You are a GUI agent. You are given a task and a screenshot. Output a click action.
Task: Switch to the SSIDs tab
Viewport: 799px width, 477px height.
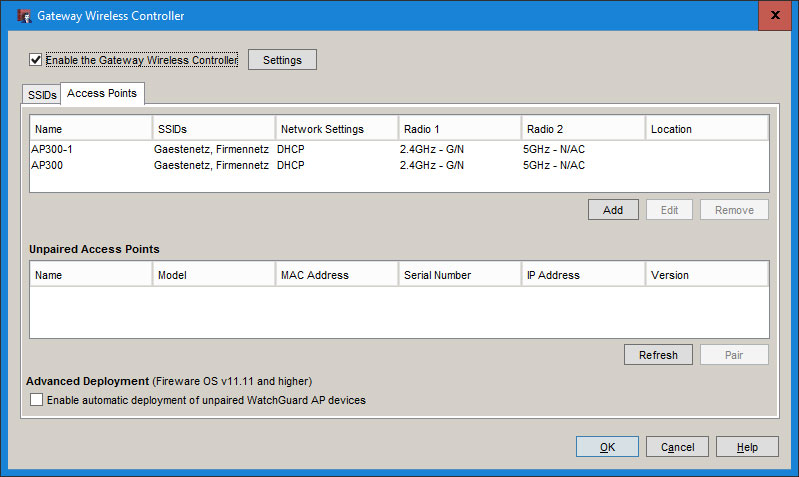tap(42, 95)
